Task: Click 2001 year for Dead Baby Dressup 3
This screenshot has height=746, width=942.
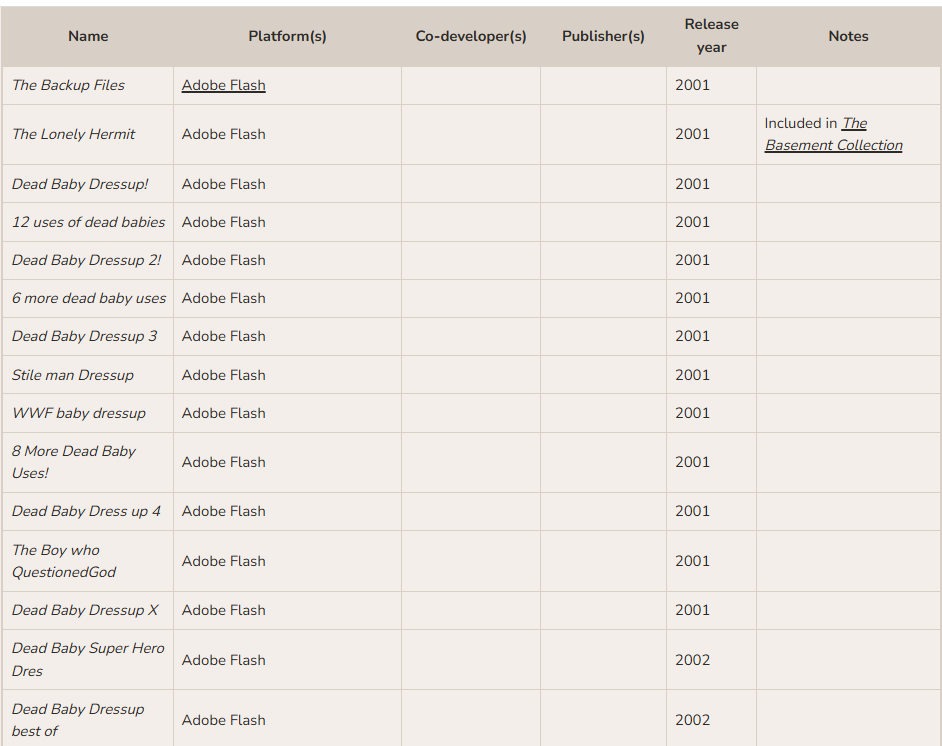Action: coord(692,336)
